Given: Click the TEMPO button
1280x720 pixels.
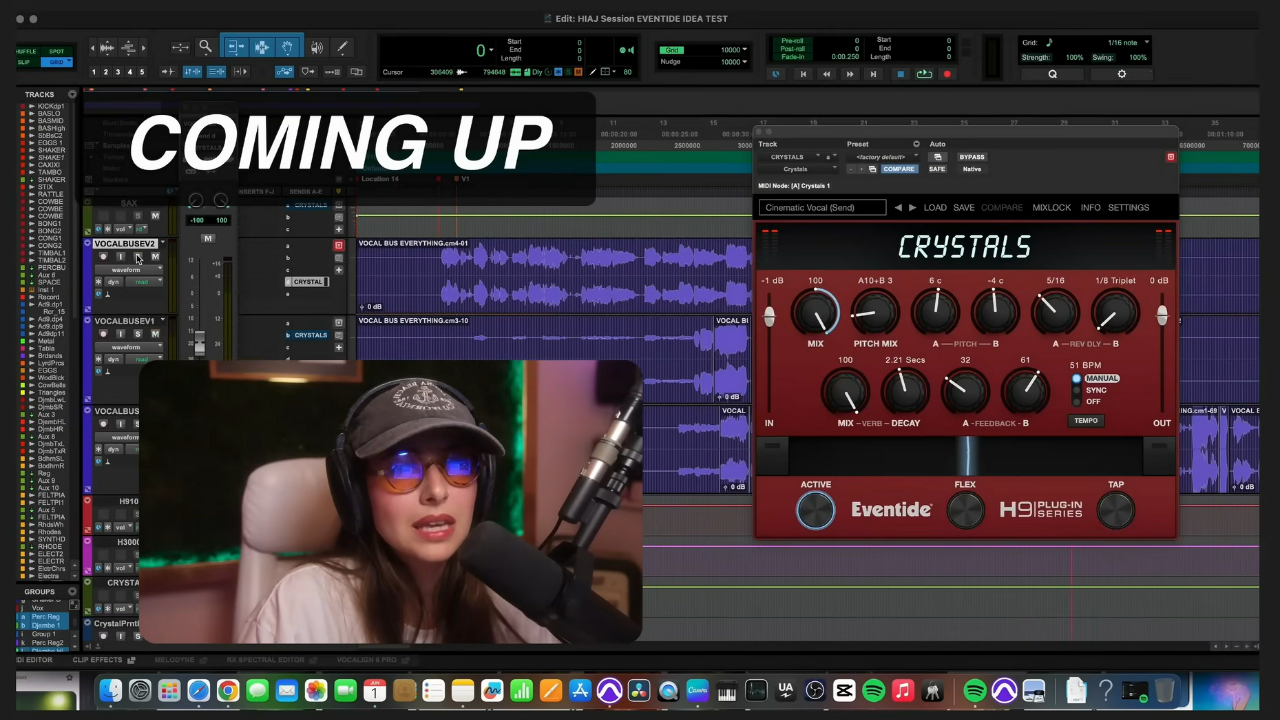Looking at the screenshot, I should tap(1086, 421).
